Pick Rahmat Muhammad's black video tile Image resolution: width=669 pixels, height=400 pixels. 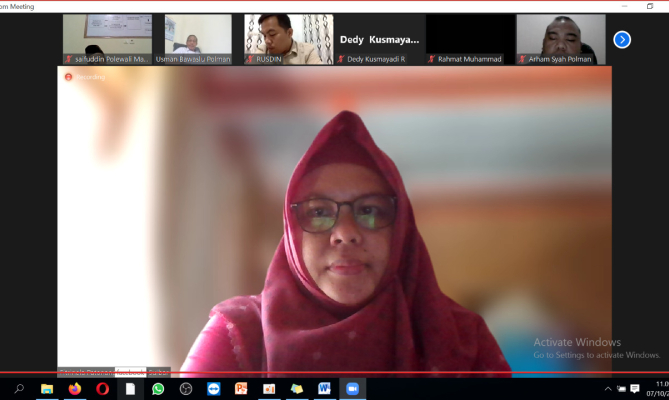tap(470, 39)
